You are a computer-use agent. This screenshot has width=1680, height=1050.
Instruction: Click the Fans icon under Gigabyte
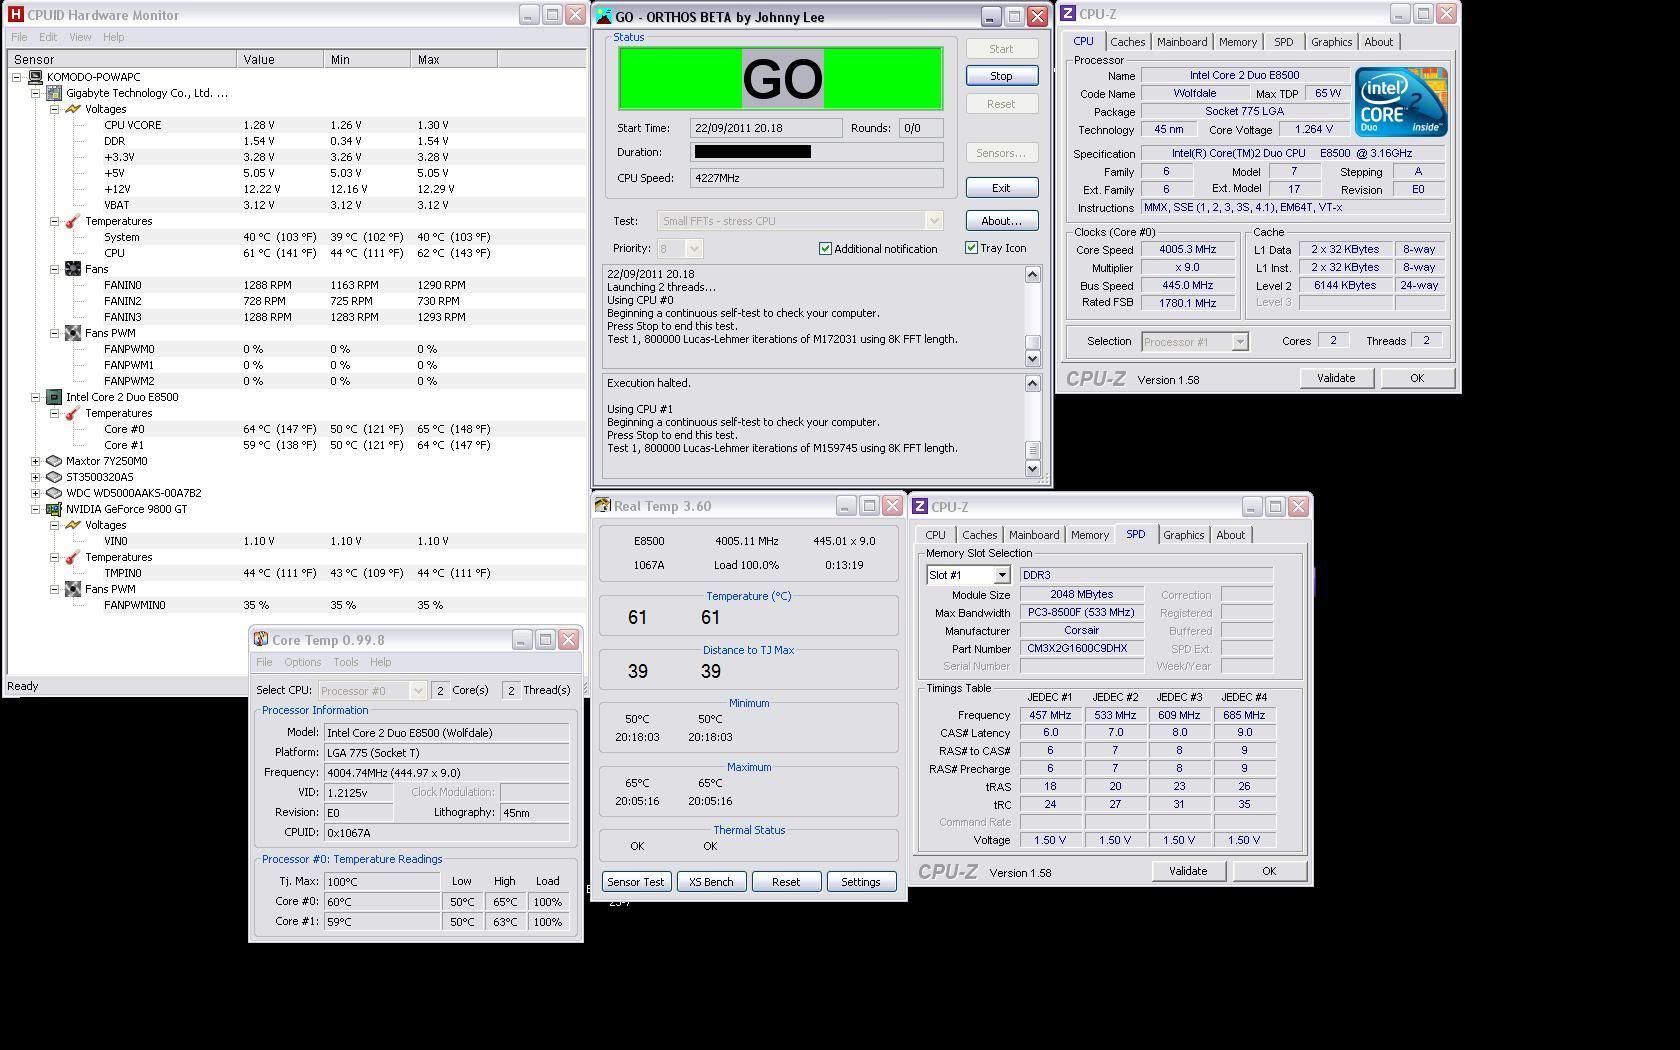coord(73,269)
